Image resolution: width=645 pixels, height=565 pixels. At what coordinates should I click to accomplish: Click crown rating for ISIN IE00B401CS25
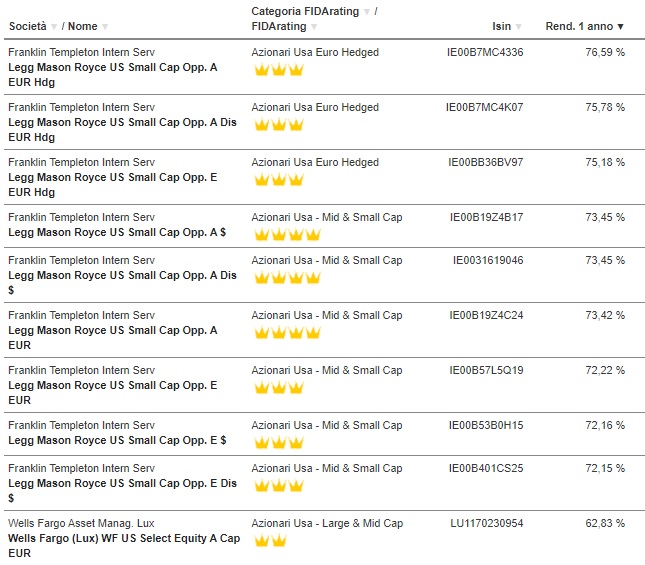[279, 486]
